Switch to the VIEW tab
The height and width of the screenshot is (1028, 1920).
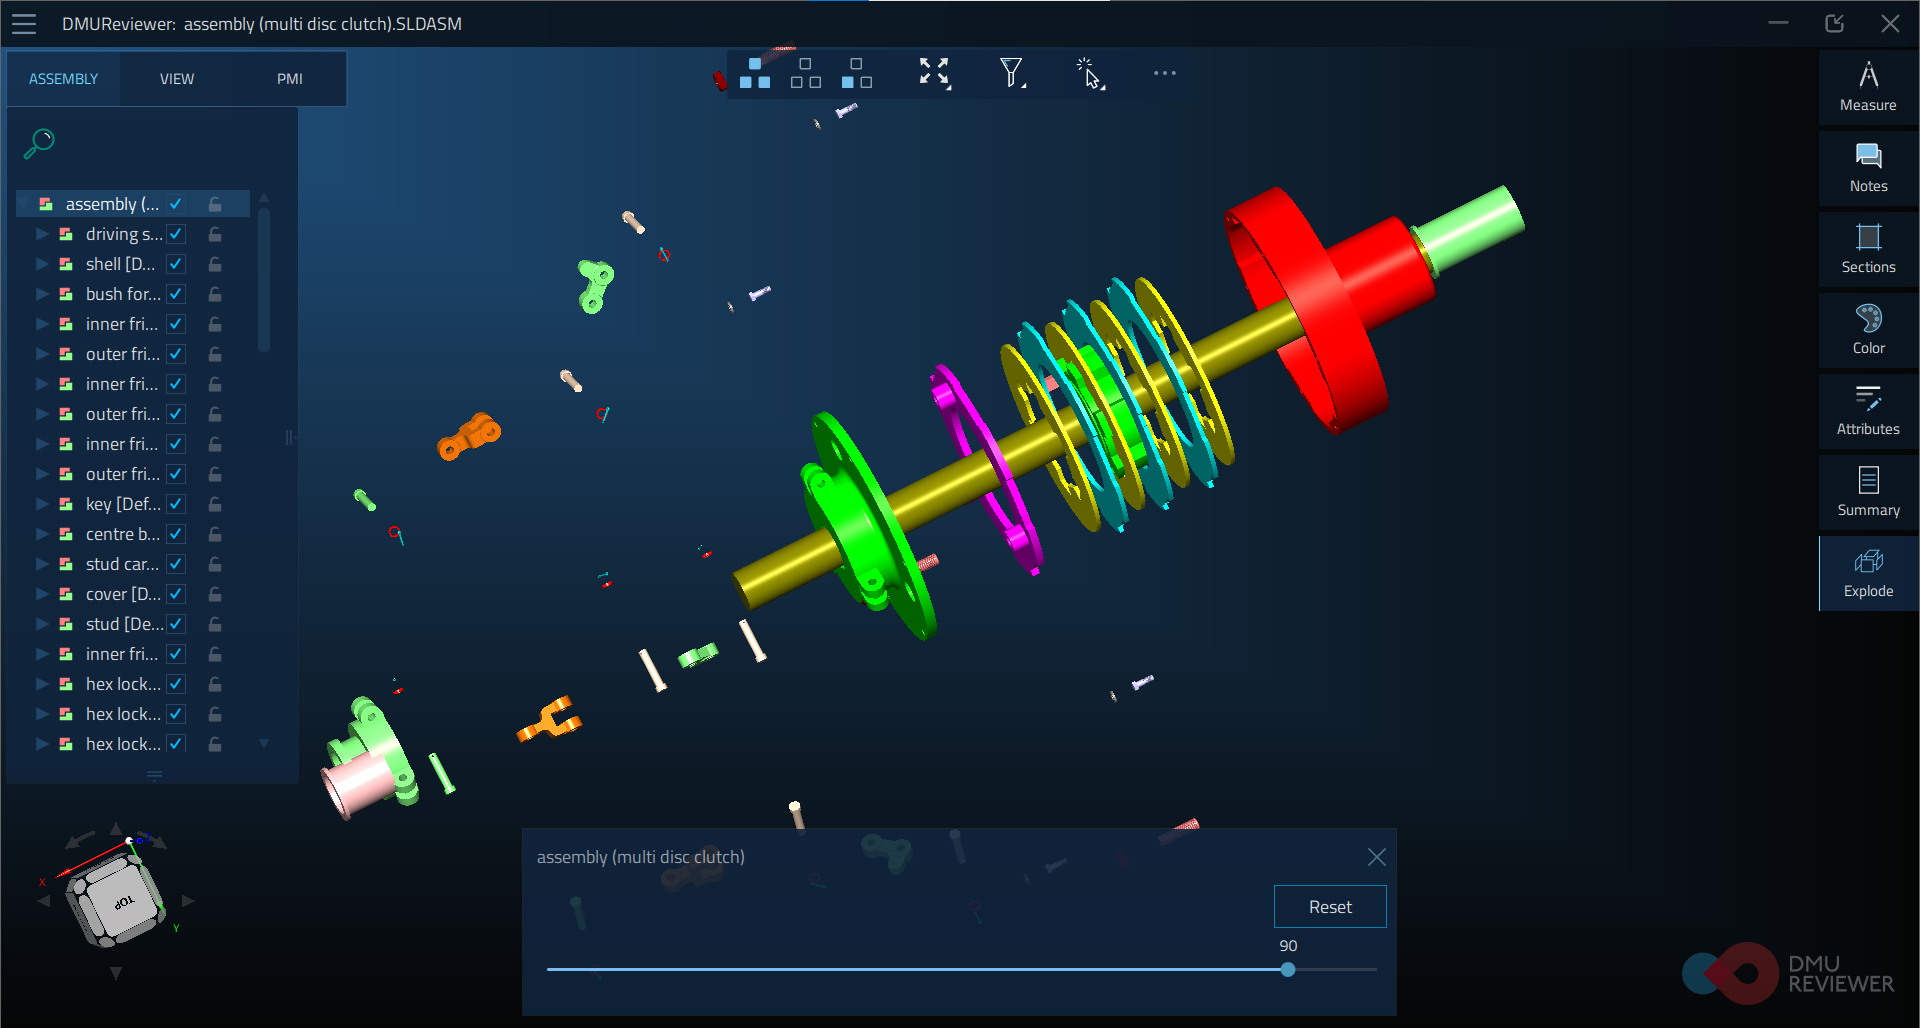176,78
